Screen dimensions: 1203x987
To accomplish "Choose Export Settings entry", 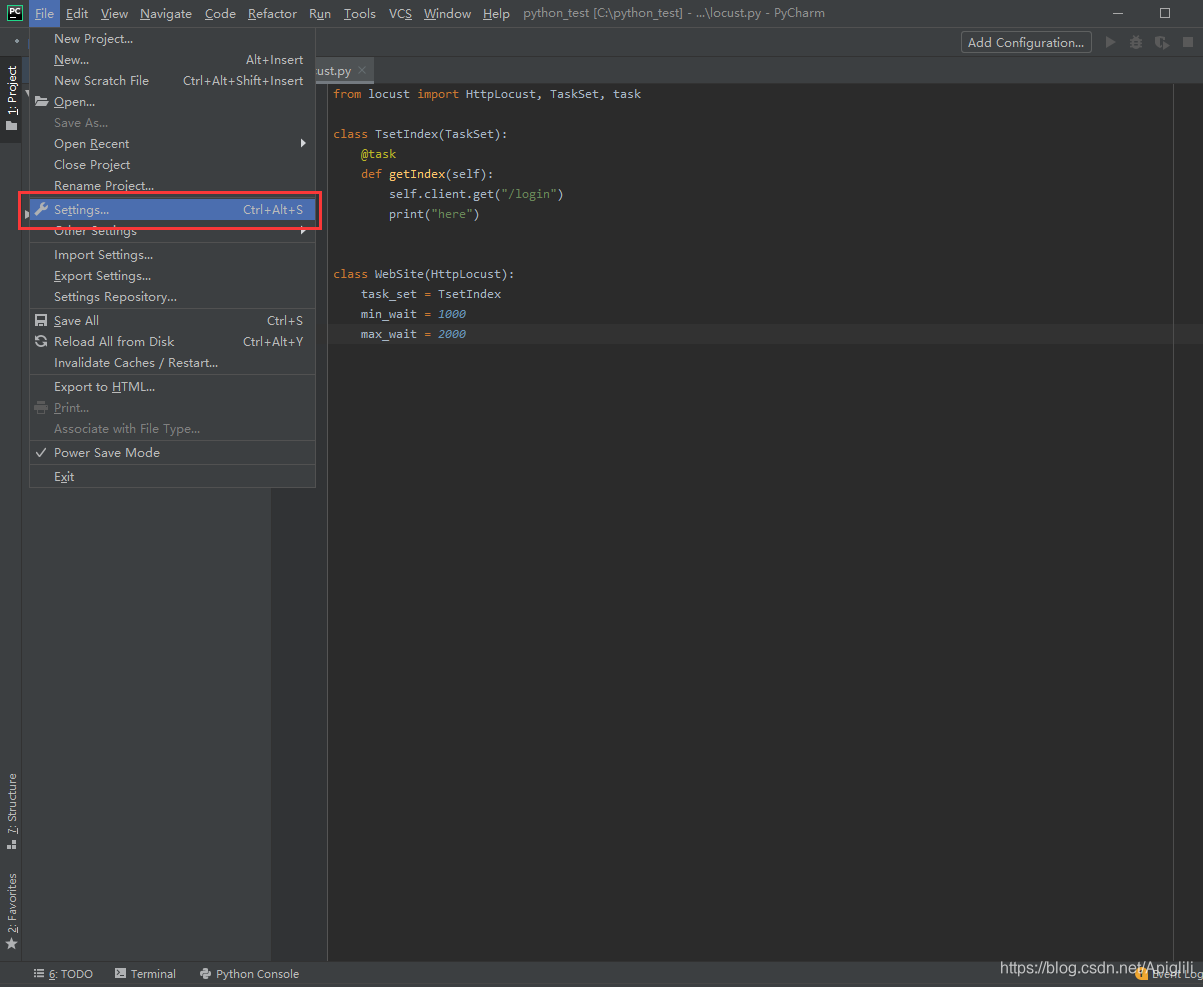I will (172, 276).
